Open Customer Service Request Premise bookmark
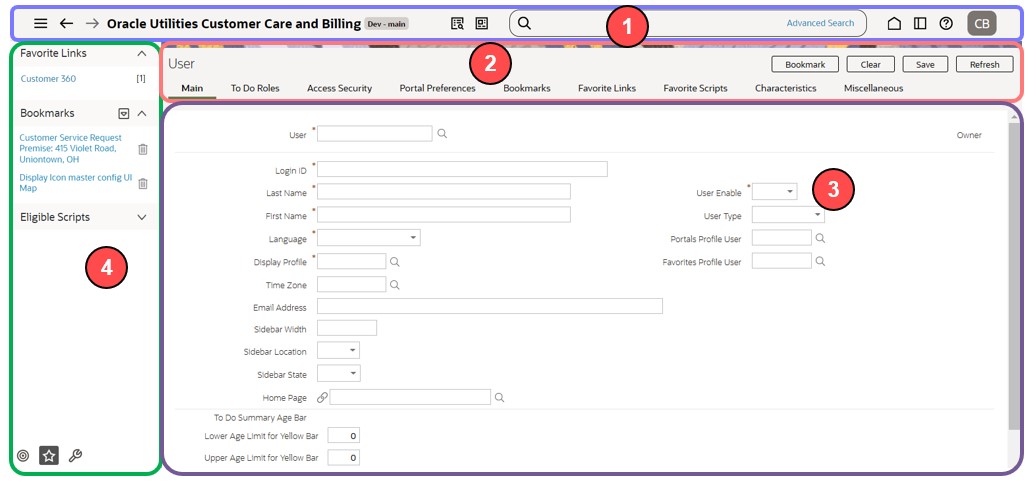Image resolution: width=1031 pixels, height=482 pixels. (71, 149)
